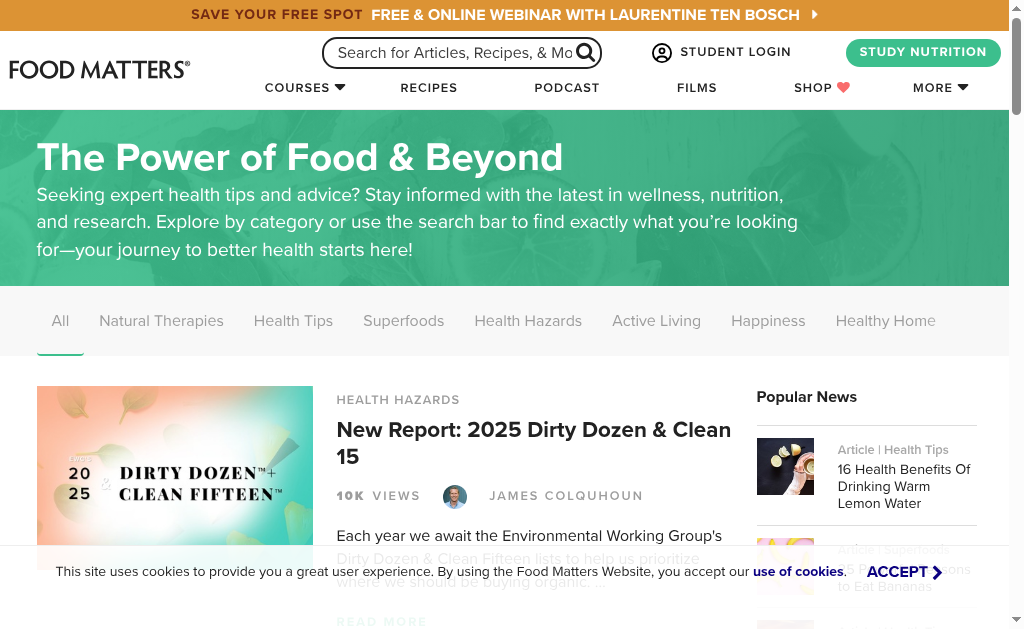Click the arrow icon in webinar banner
Image resolution: width=1024 pixels, height=629 pixels.
(814, 14)
